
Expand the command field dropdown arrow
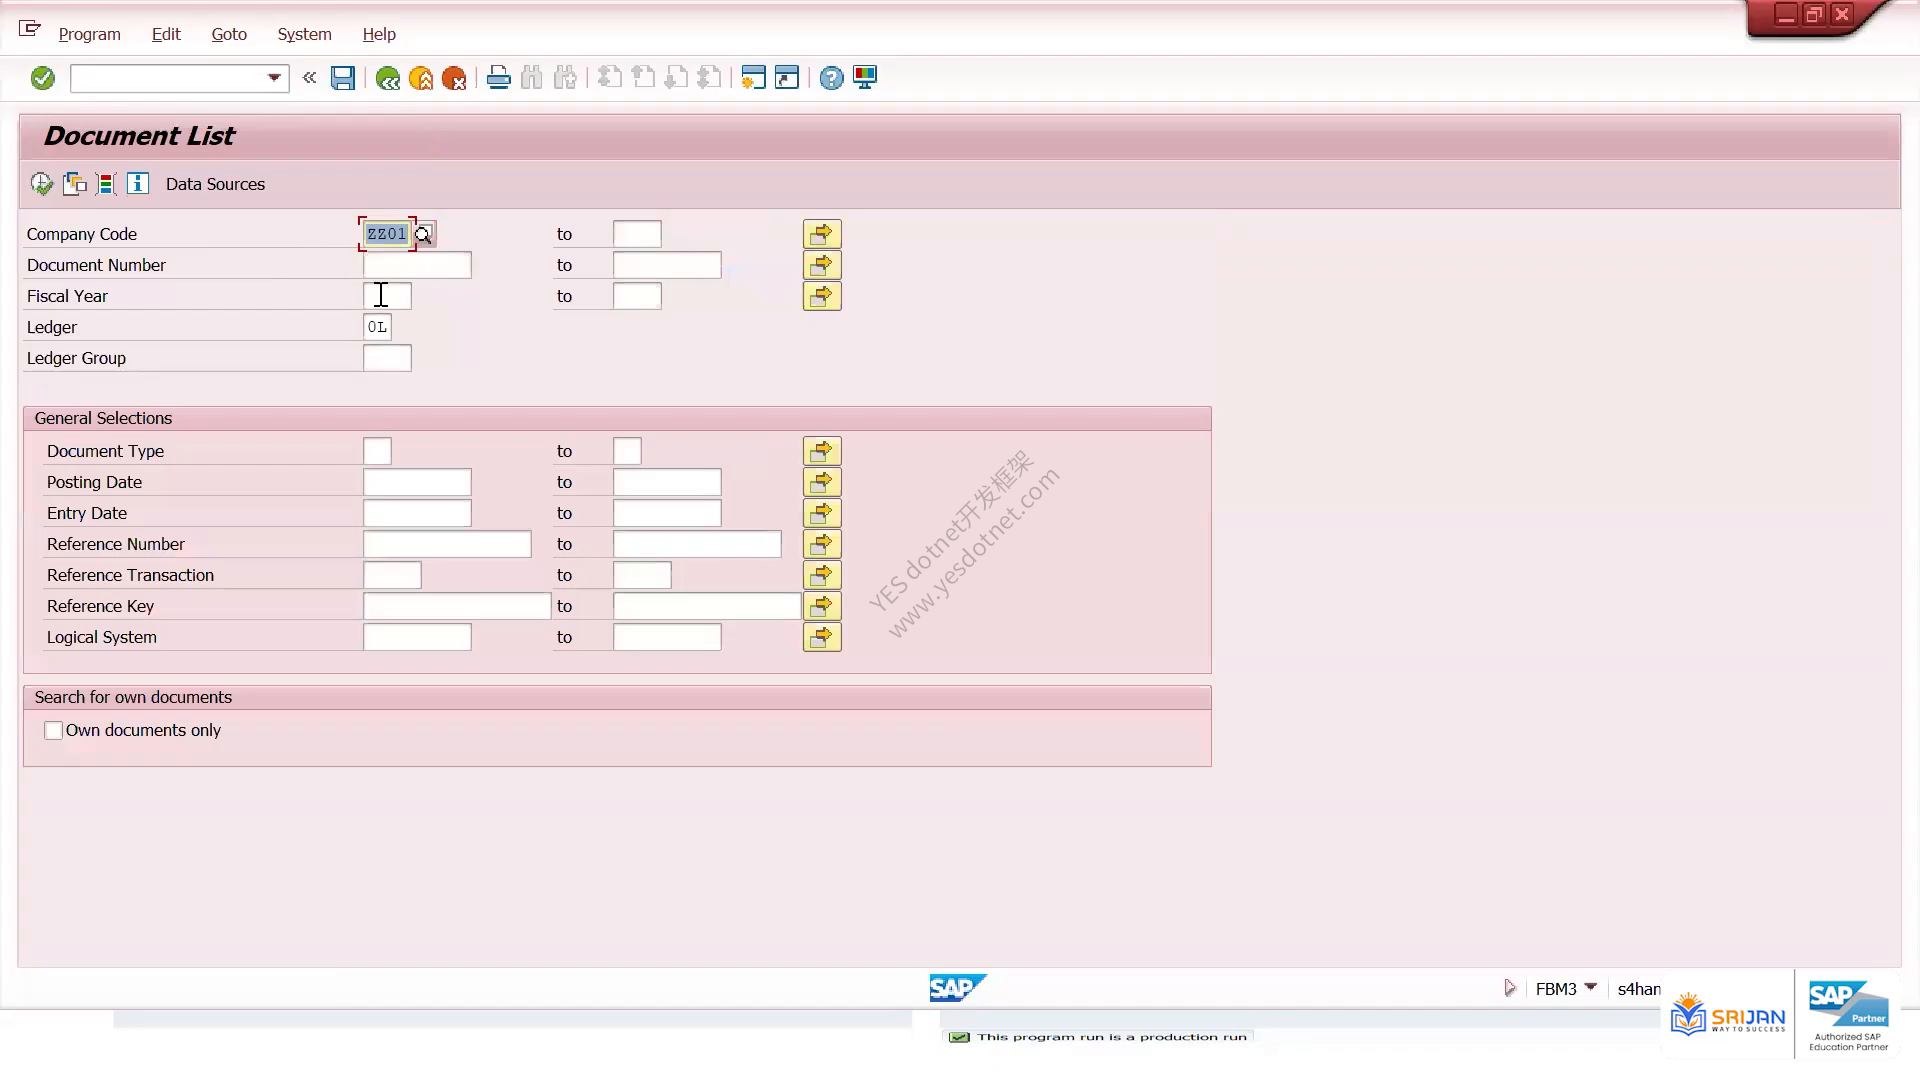click(274, 78)
